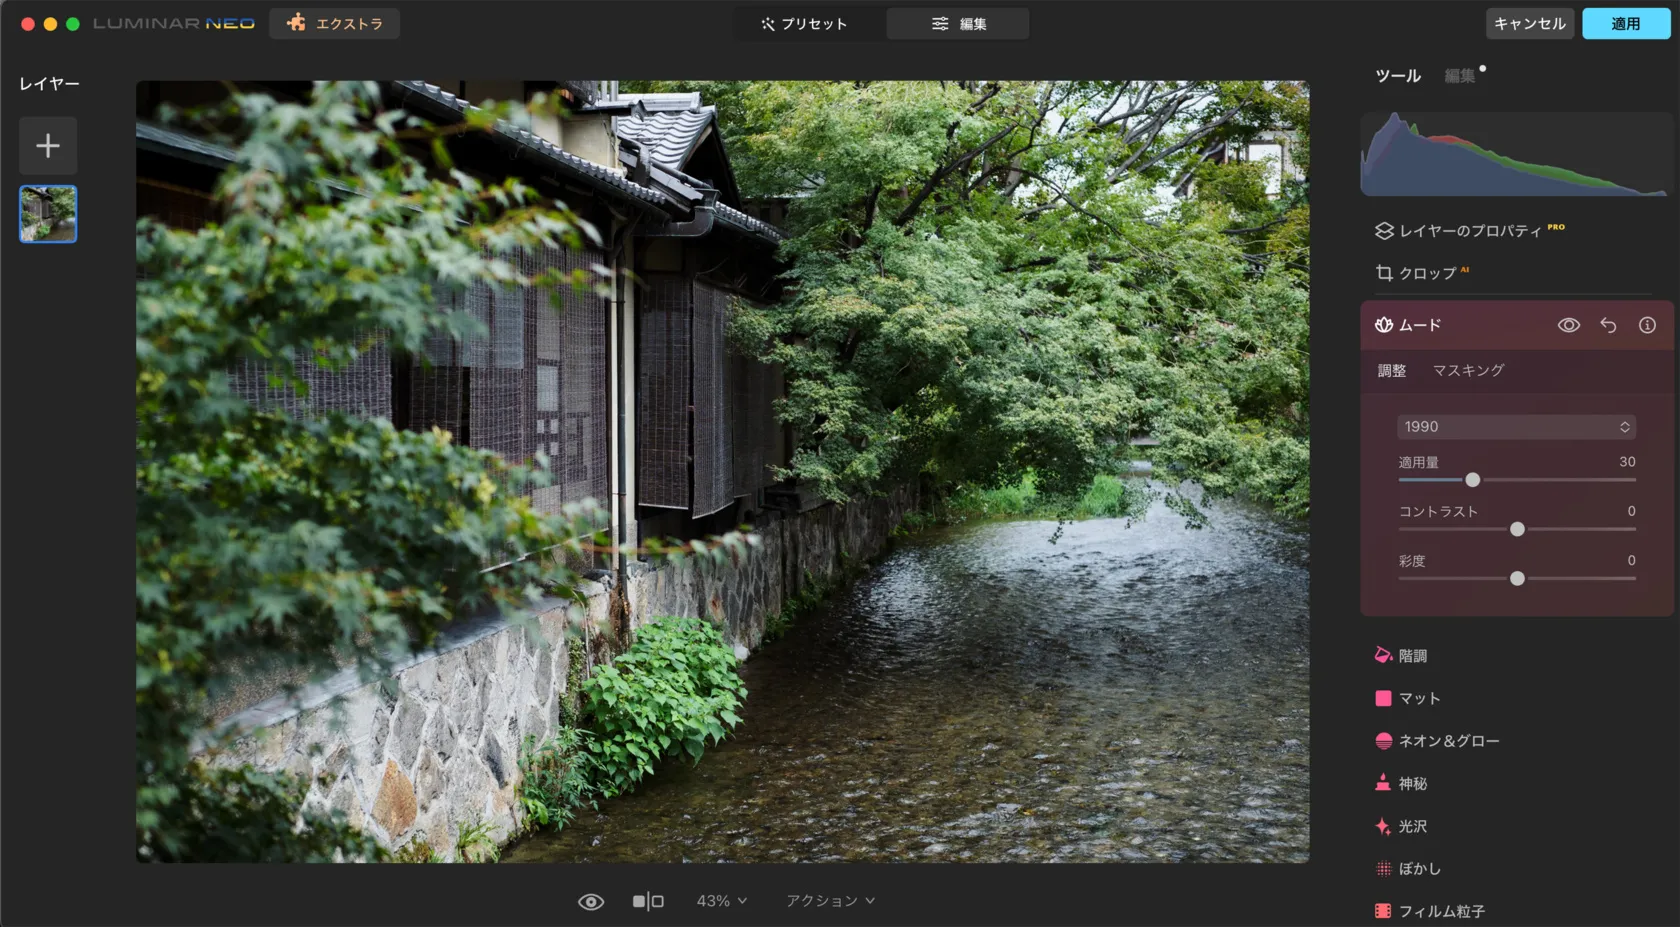Reset the ムード tool with undo arrow
The width and height of the screenshot is (1680, 927).
tap(1608, 325)
